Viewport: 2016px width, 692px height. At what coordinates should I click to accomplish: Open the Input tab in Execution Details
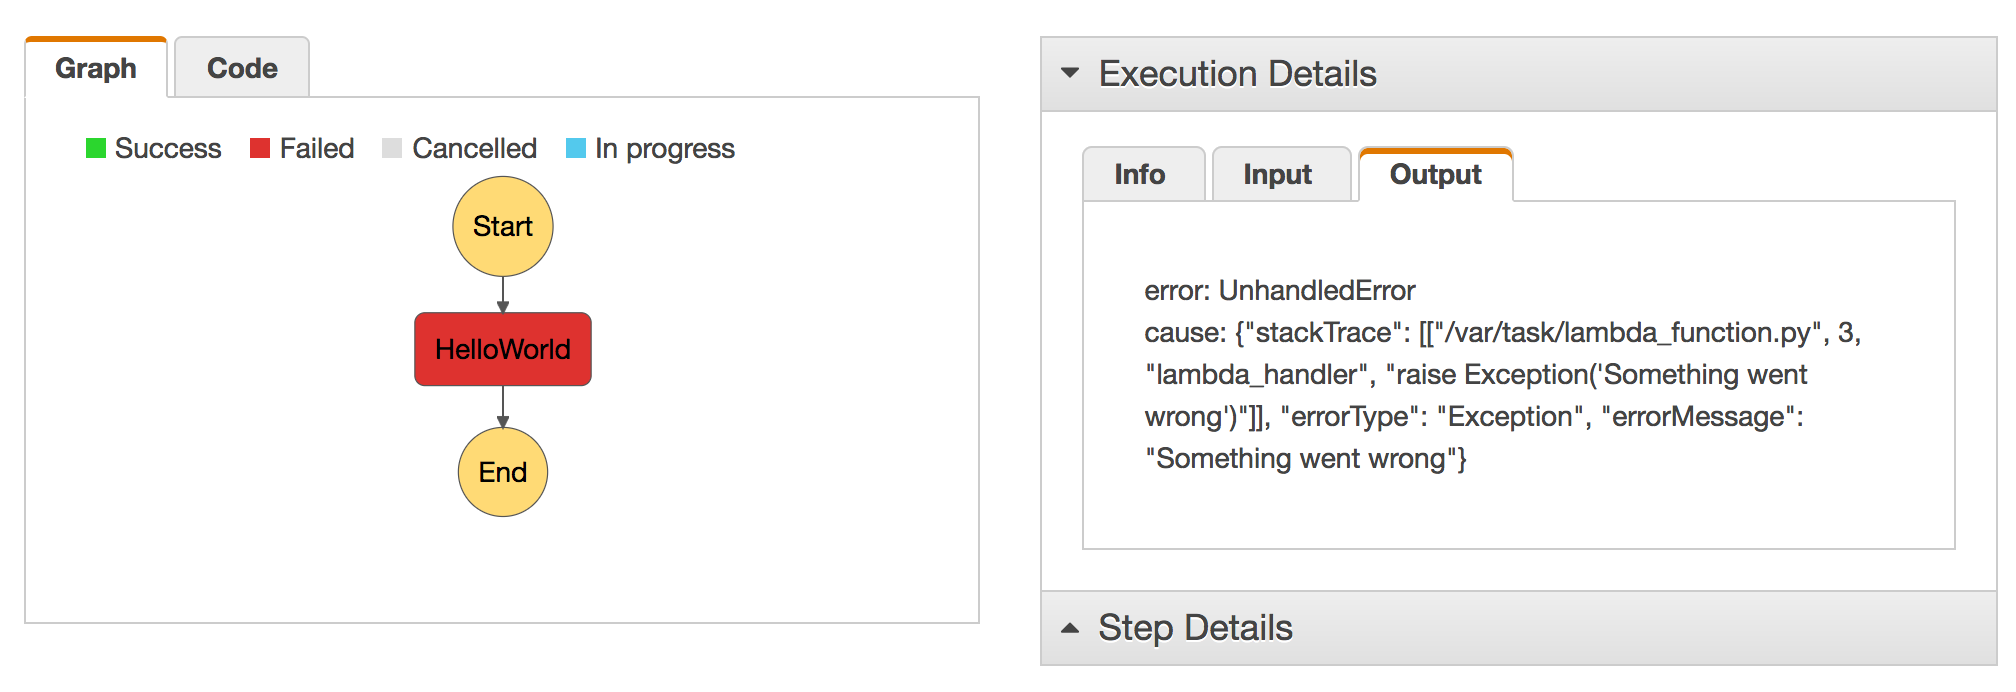1277,174
